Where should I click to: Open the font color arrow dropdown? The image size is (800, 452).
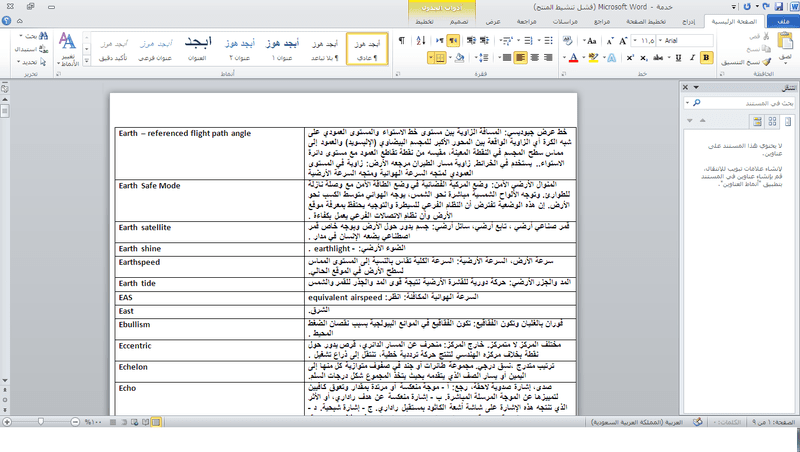[x=564, y=58]
